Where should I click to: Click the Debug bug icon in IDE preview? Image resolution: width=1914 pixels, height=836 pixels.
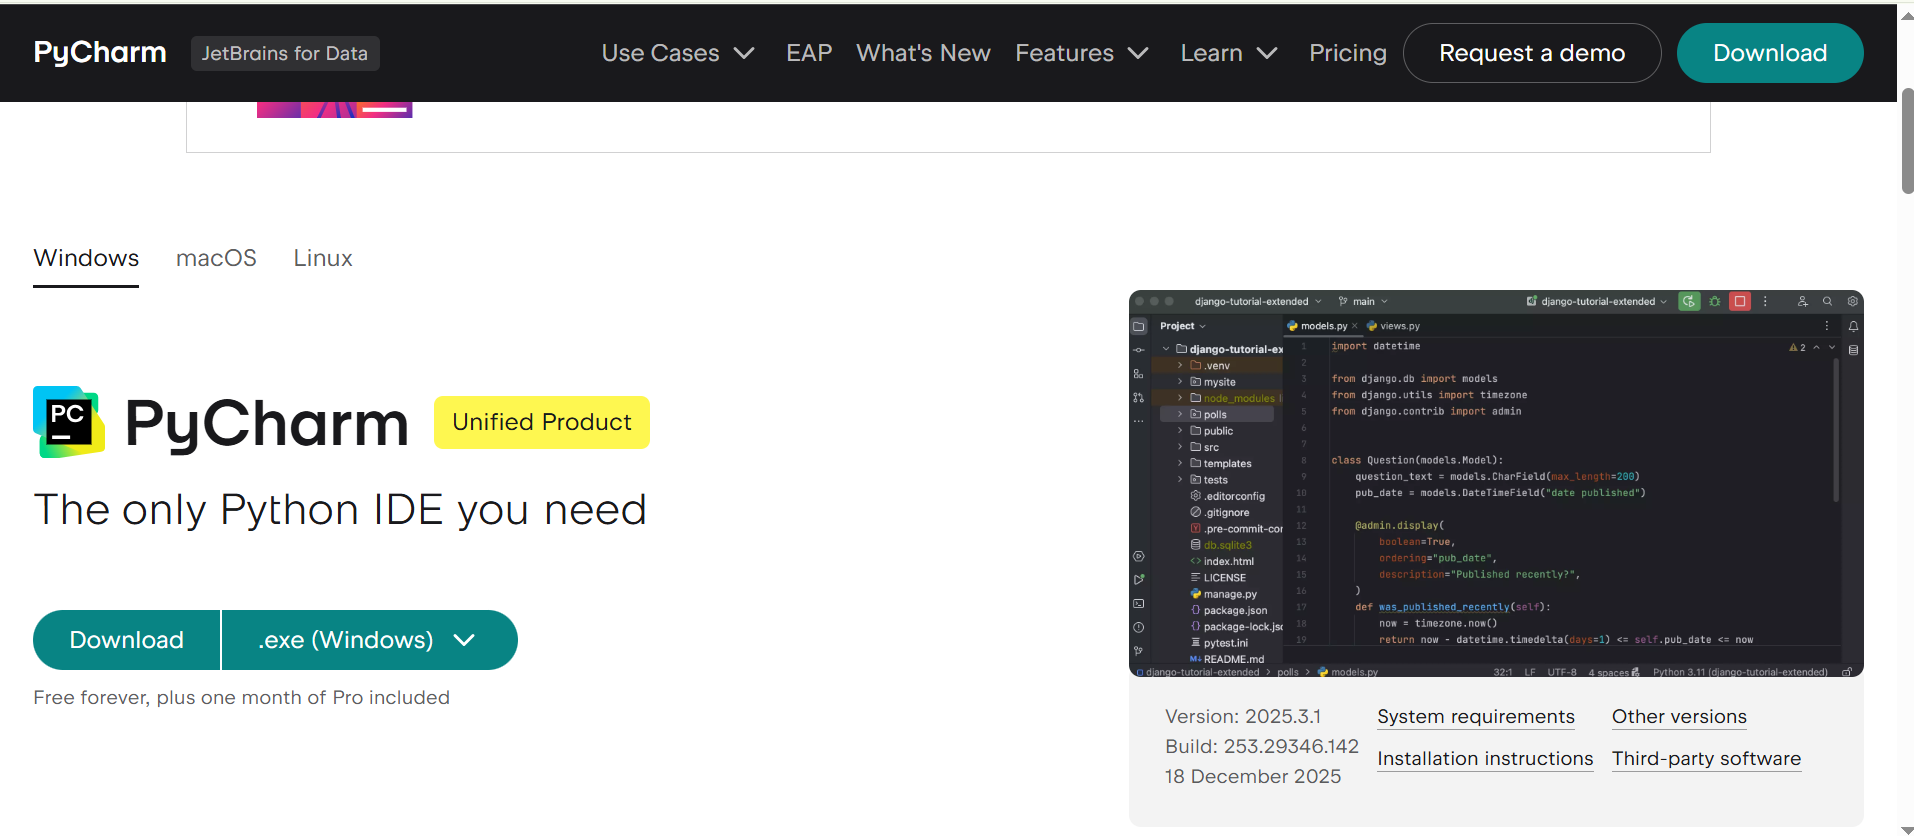pyautogui.click(x=1715, y=301)
